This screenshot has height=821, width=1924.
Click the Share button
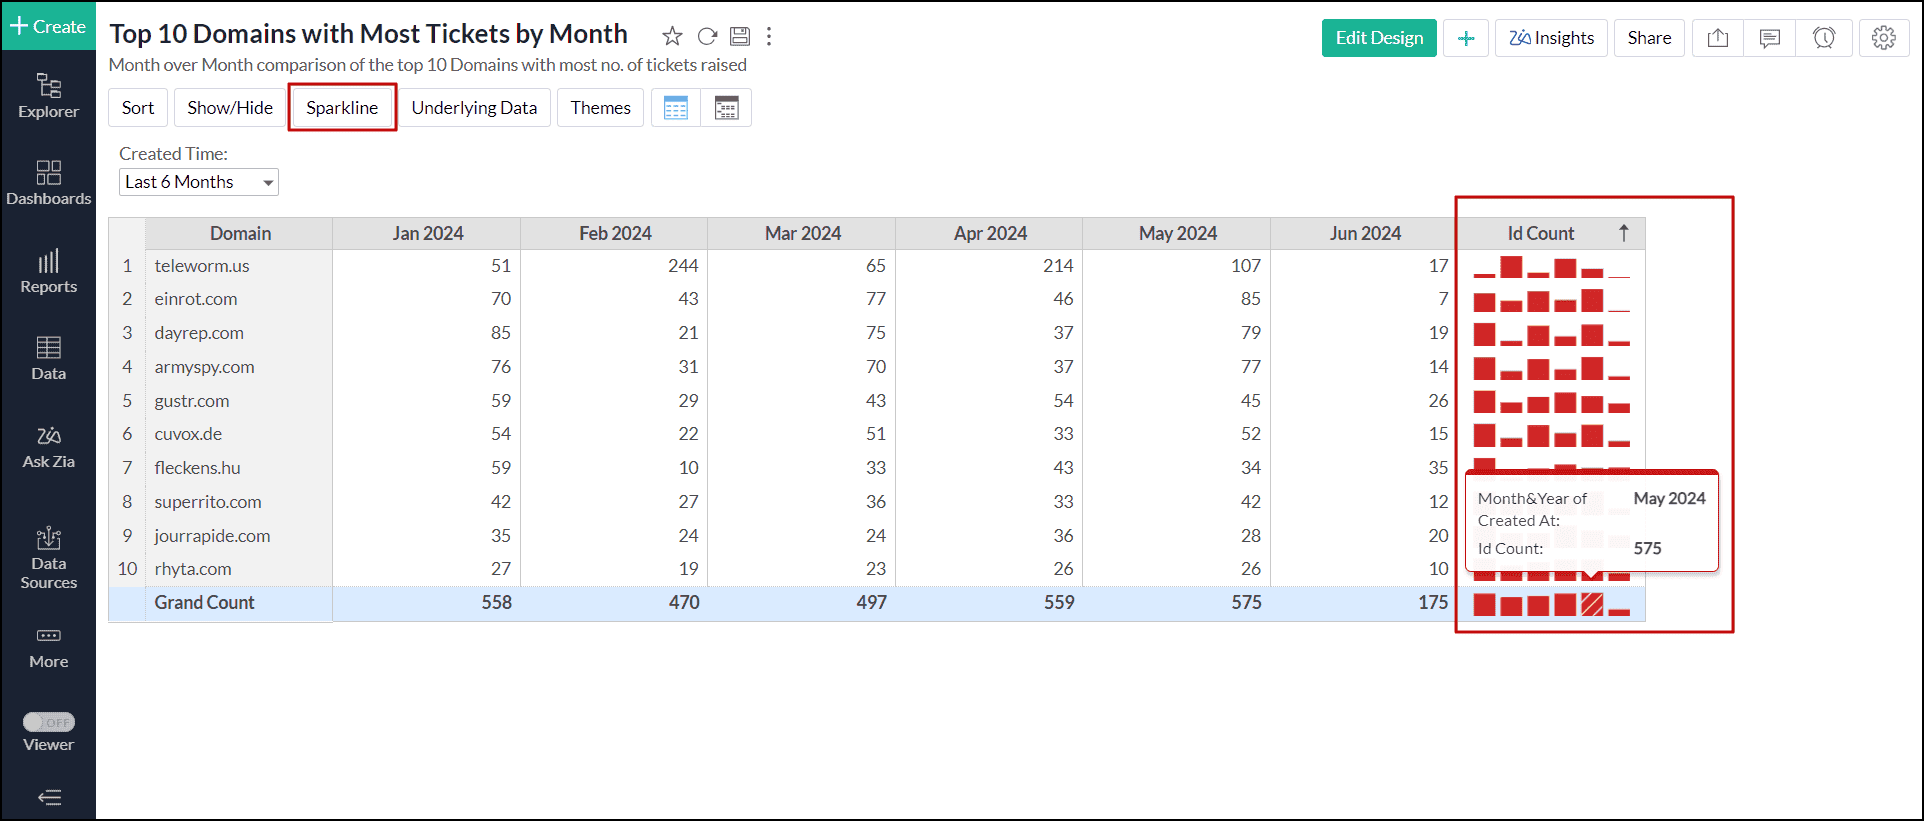1649,38
